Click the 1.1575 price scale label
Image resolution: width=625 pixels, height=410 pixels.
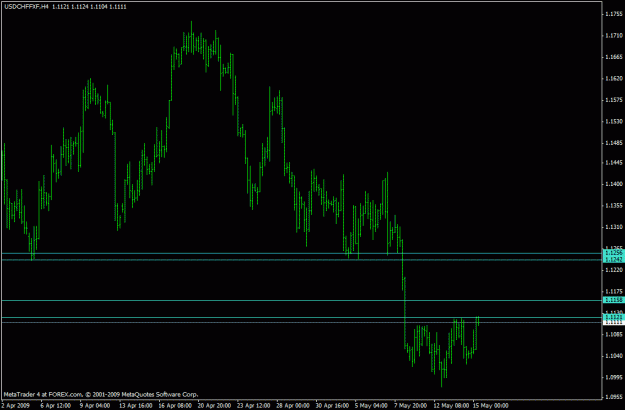[614, 100]
